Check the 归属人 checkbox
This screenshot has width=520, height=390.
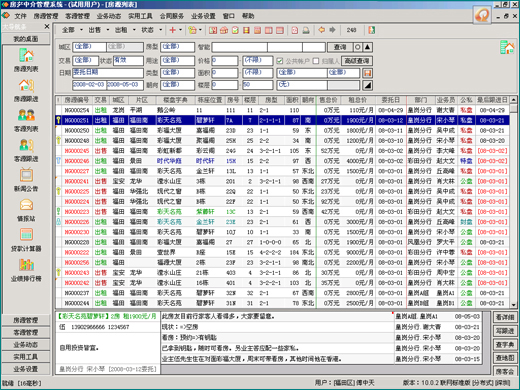(x=316, y=61)
